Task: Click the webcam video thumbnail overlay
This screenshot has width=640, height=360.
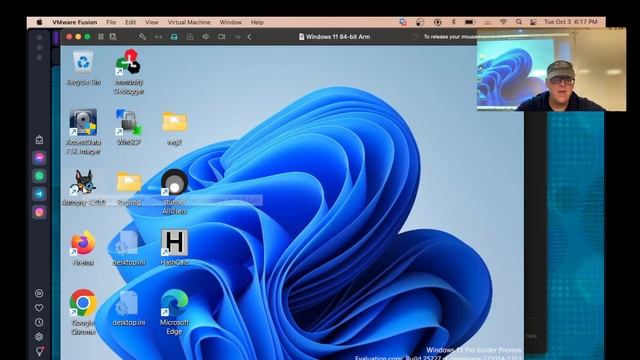Action: pos(551,69)
